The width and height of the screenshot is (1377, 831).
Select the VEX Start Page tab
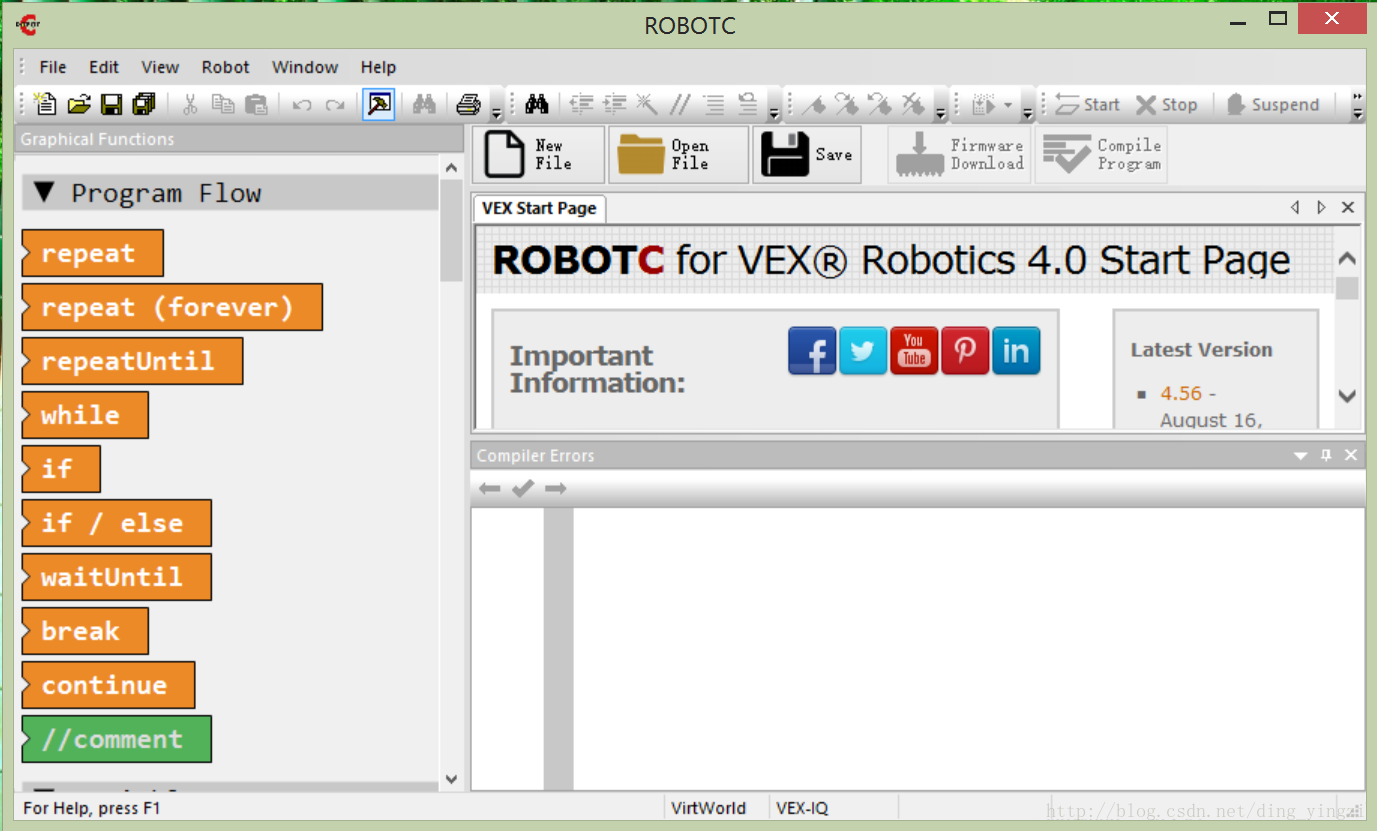tap(539, 208)
